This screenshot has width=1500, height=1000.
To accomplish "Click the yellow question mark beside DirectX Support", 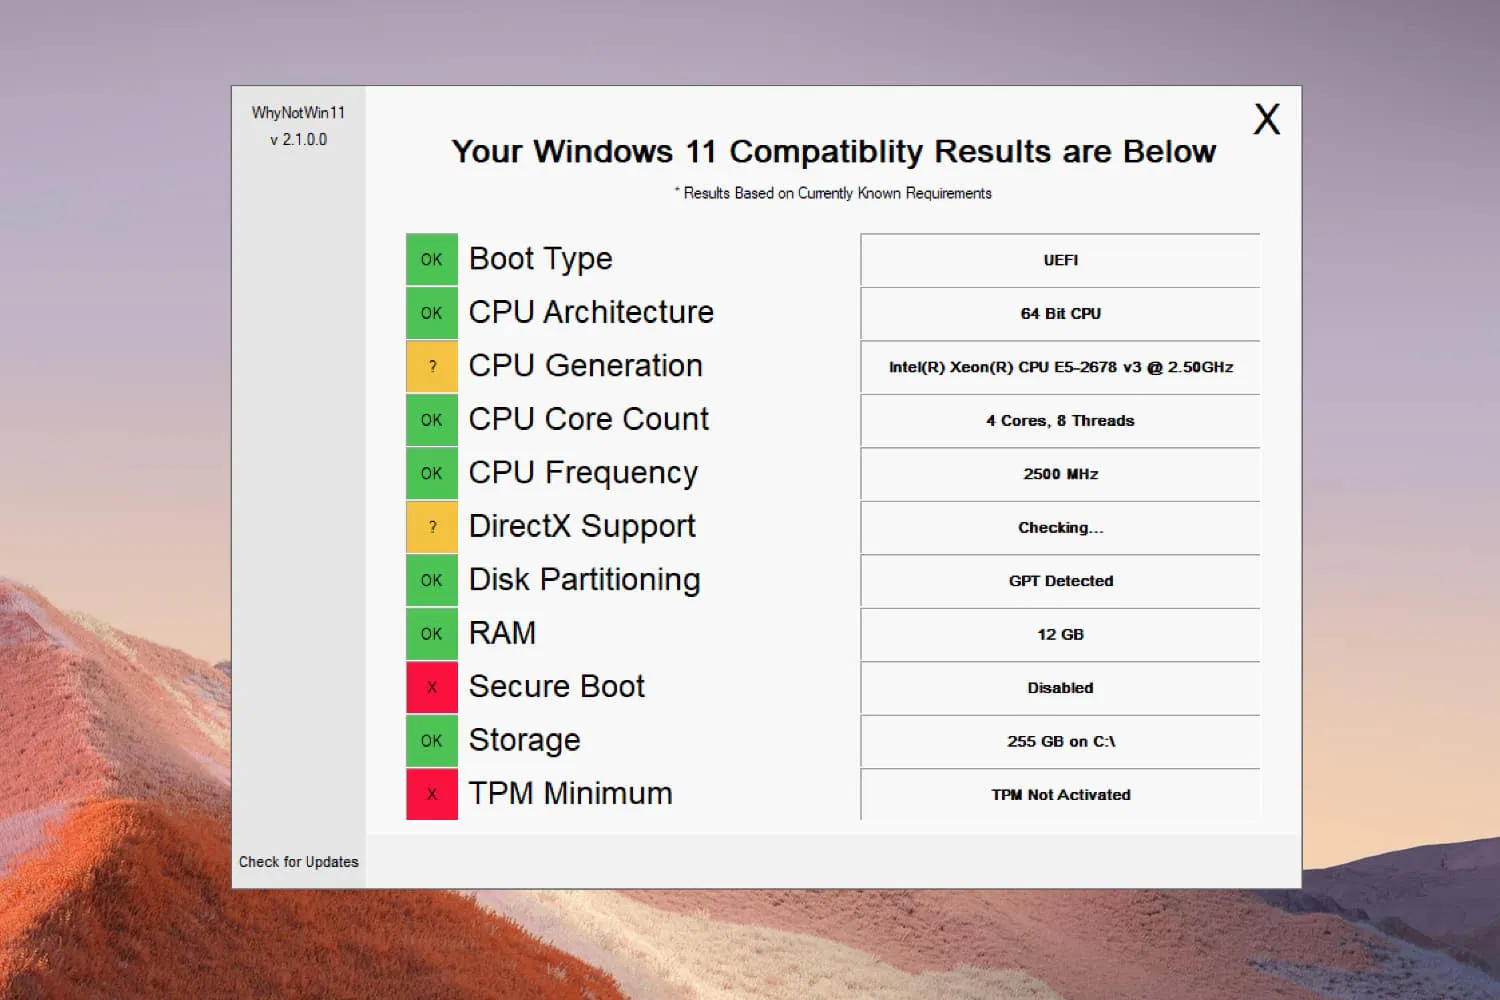I will click(432, 527).
